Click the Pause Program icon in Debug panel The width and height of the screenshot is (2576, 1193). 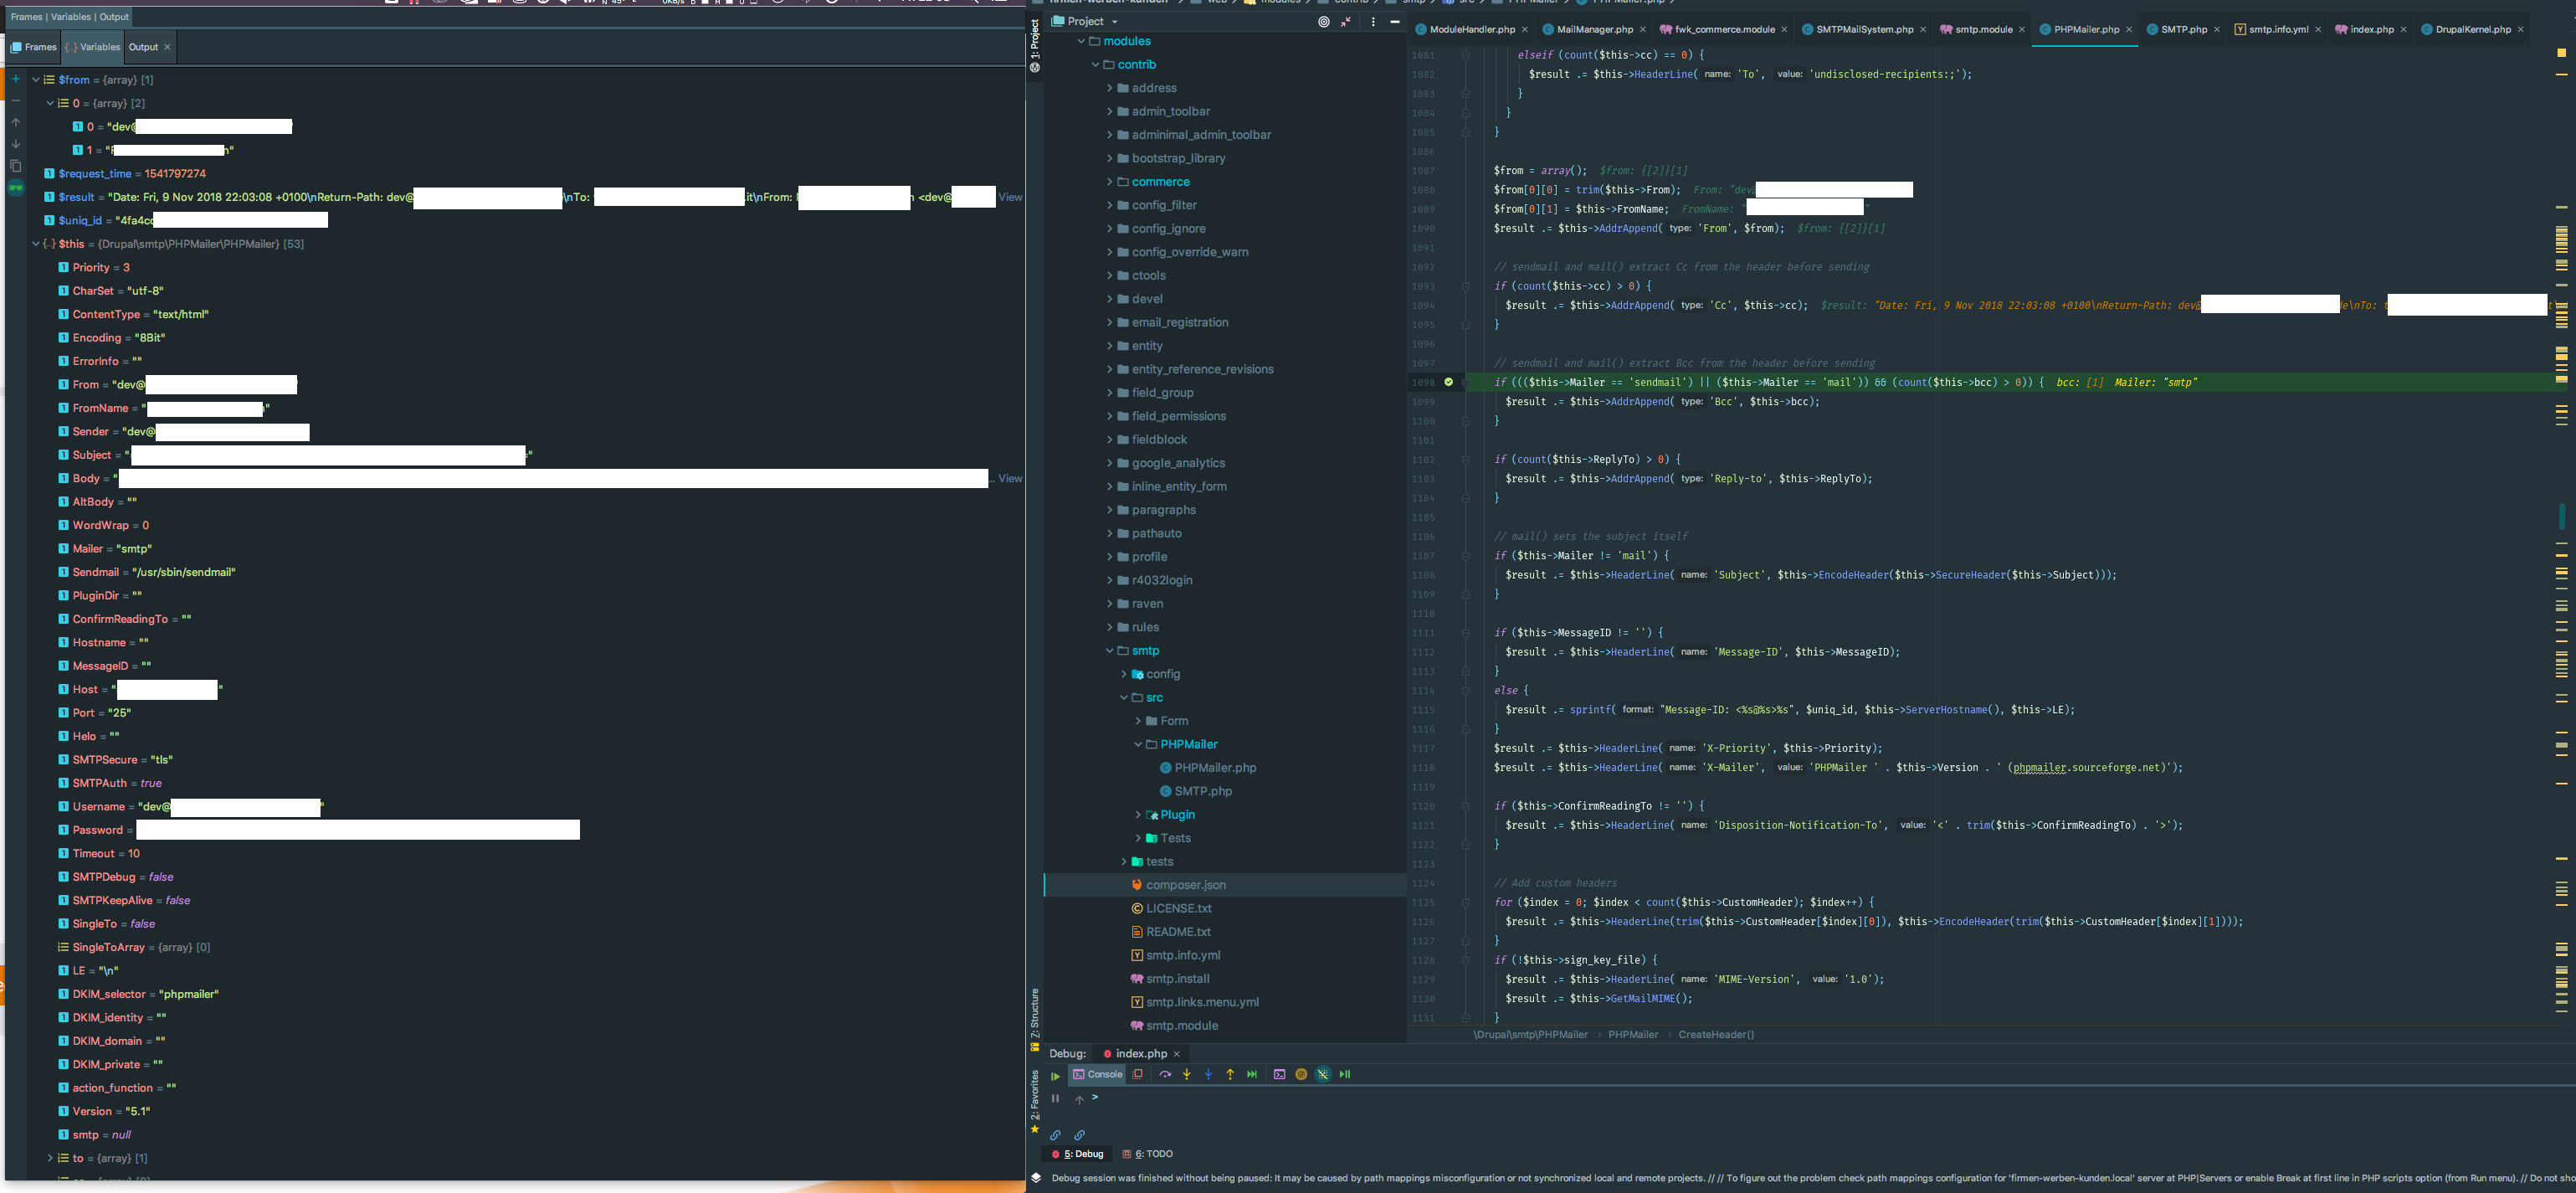(1055, 1098)
